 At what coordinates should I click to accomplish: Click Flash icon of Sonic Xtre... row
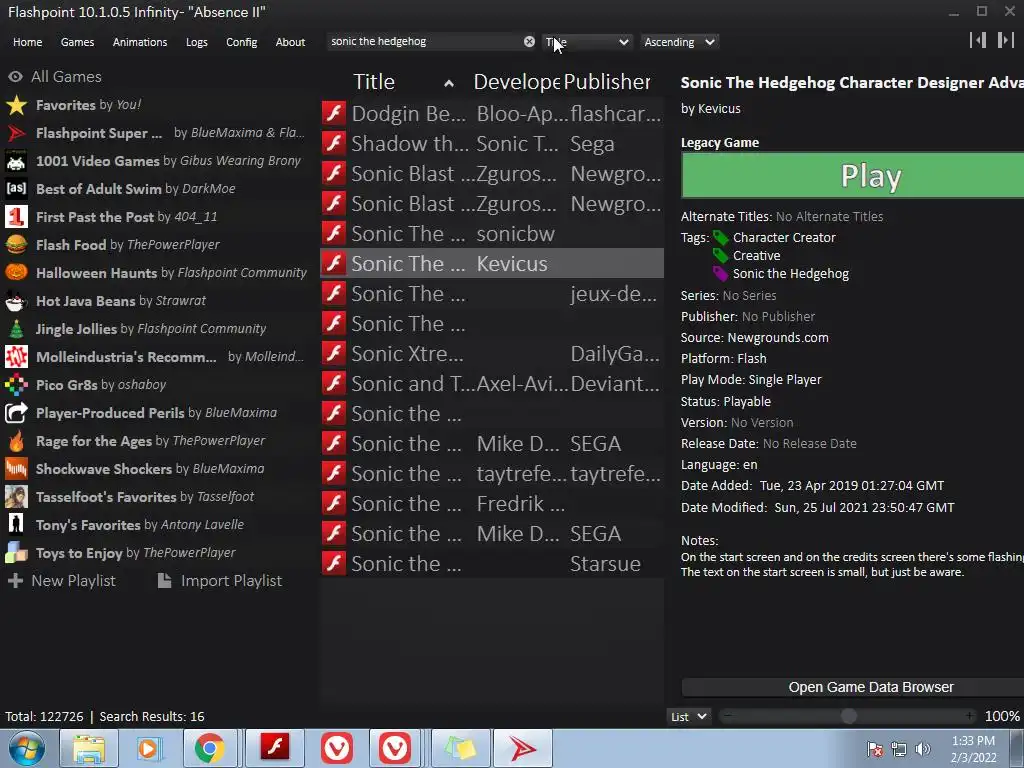[x=334, y=354]
